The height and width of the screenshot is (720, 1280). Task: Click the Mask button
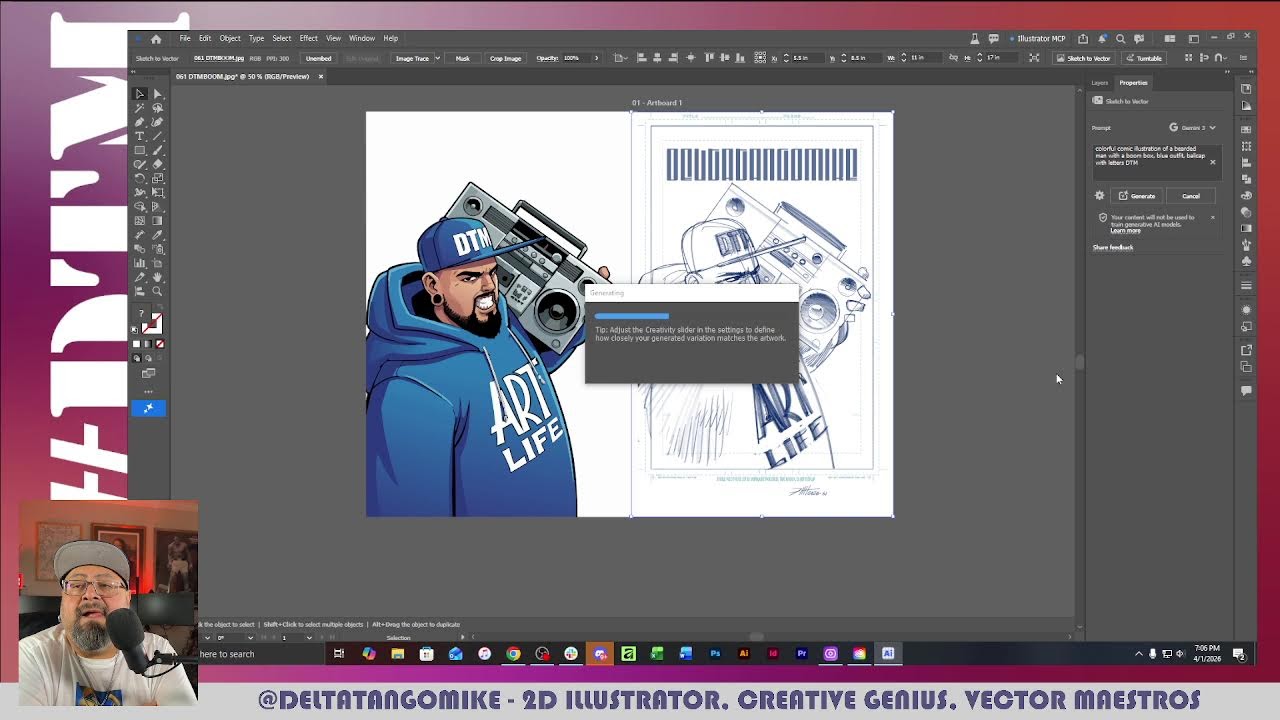[x=462, y=58]
